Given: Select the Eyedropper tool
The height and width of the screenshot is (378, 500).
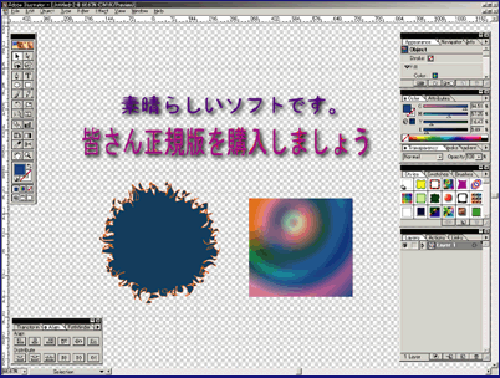Looking at the screenshot, I should pos(17,144).
